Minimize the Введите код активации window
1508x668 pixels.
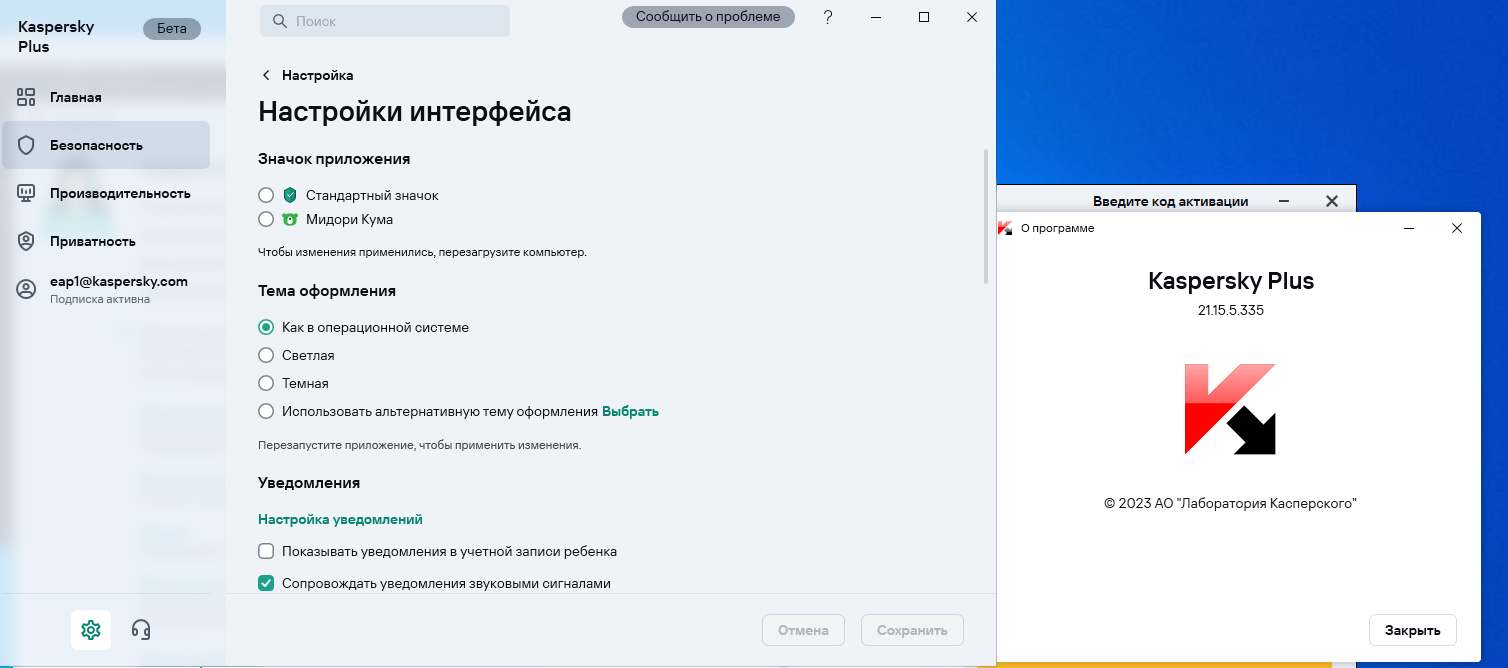pos(1283,201)
